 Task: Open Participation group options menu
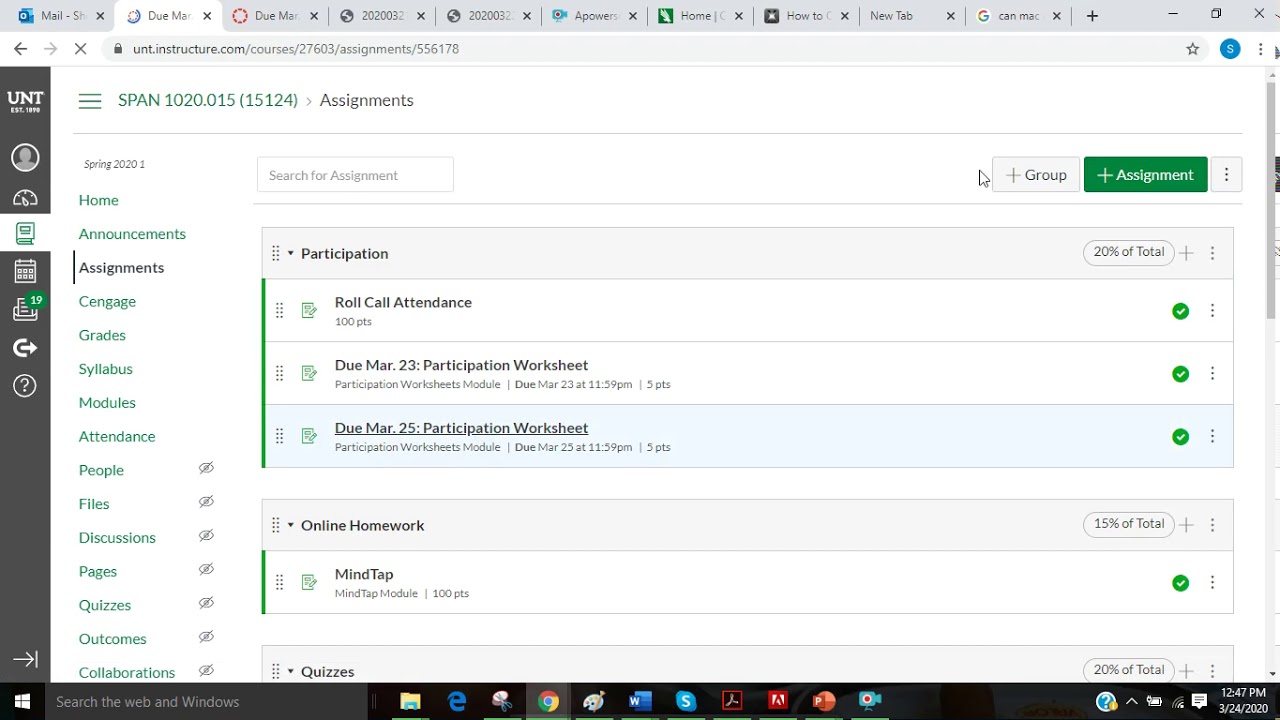[1212, 253]
